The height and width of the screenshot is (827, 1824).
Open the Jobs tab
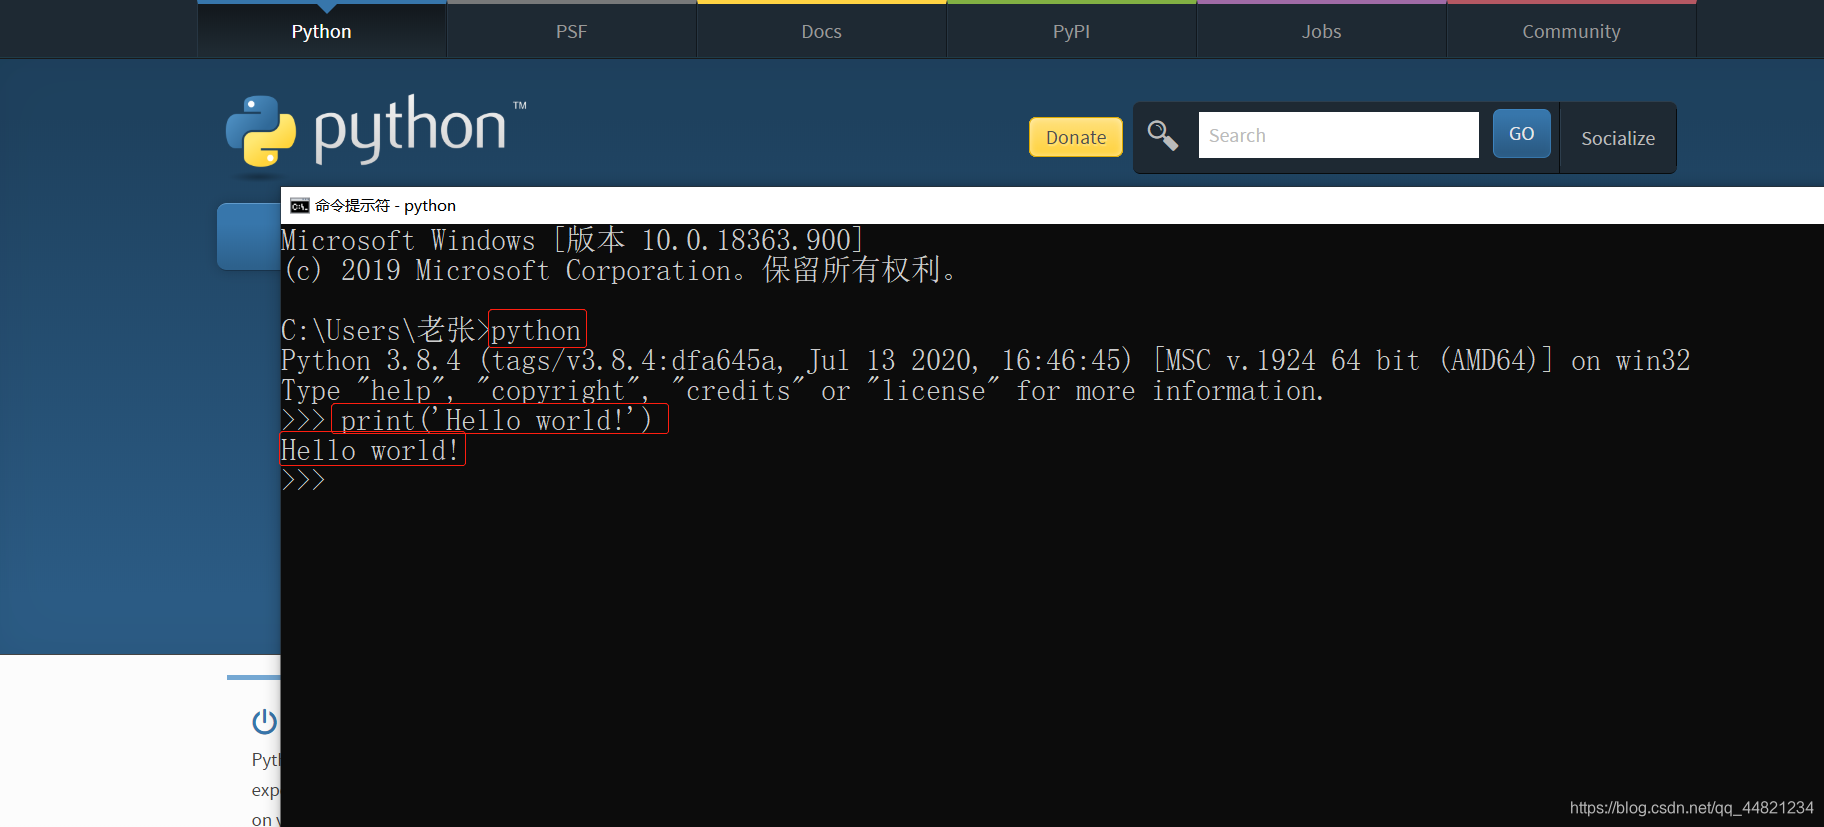1321,31
